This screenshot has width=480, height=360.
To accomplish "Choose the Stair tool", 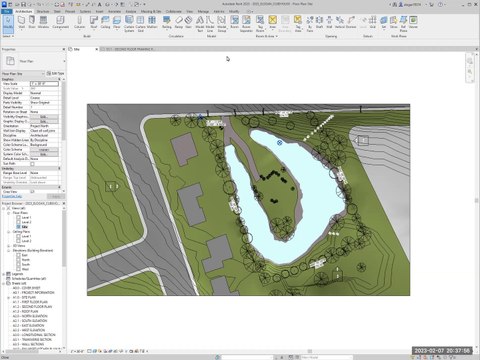I will tap(188, 22).
